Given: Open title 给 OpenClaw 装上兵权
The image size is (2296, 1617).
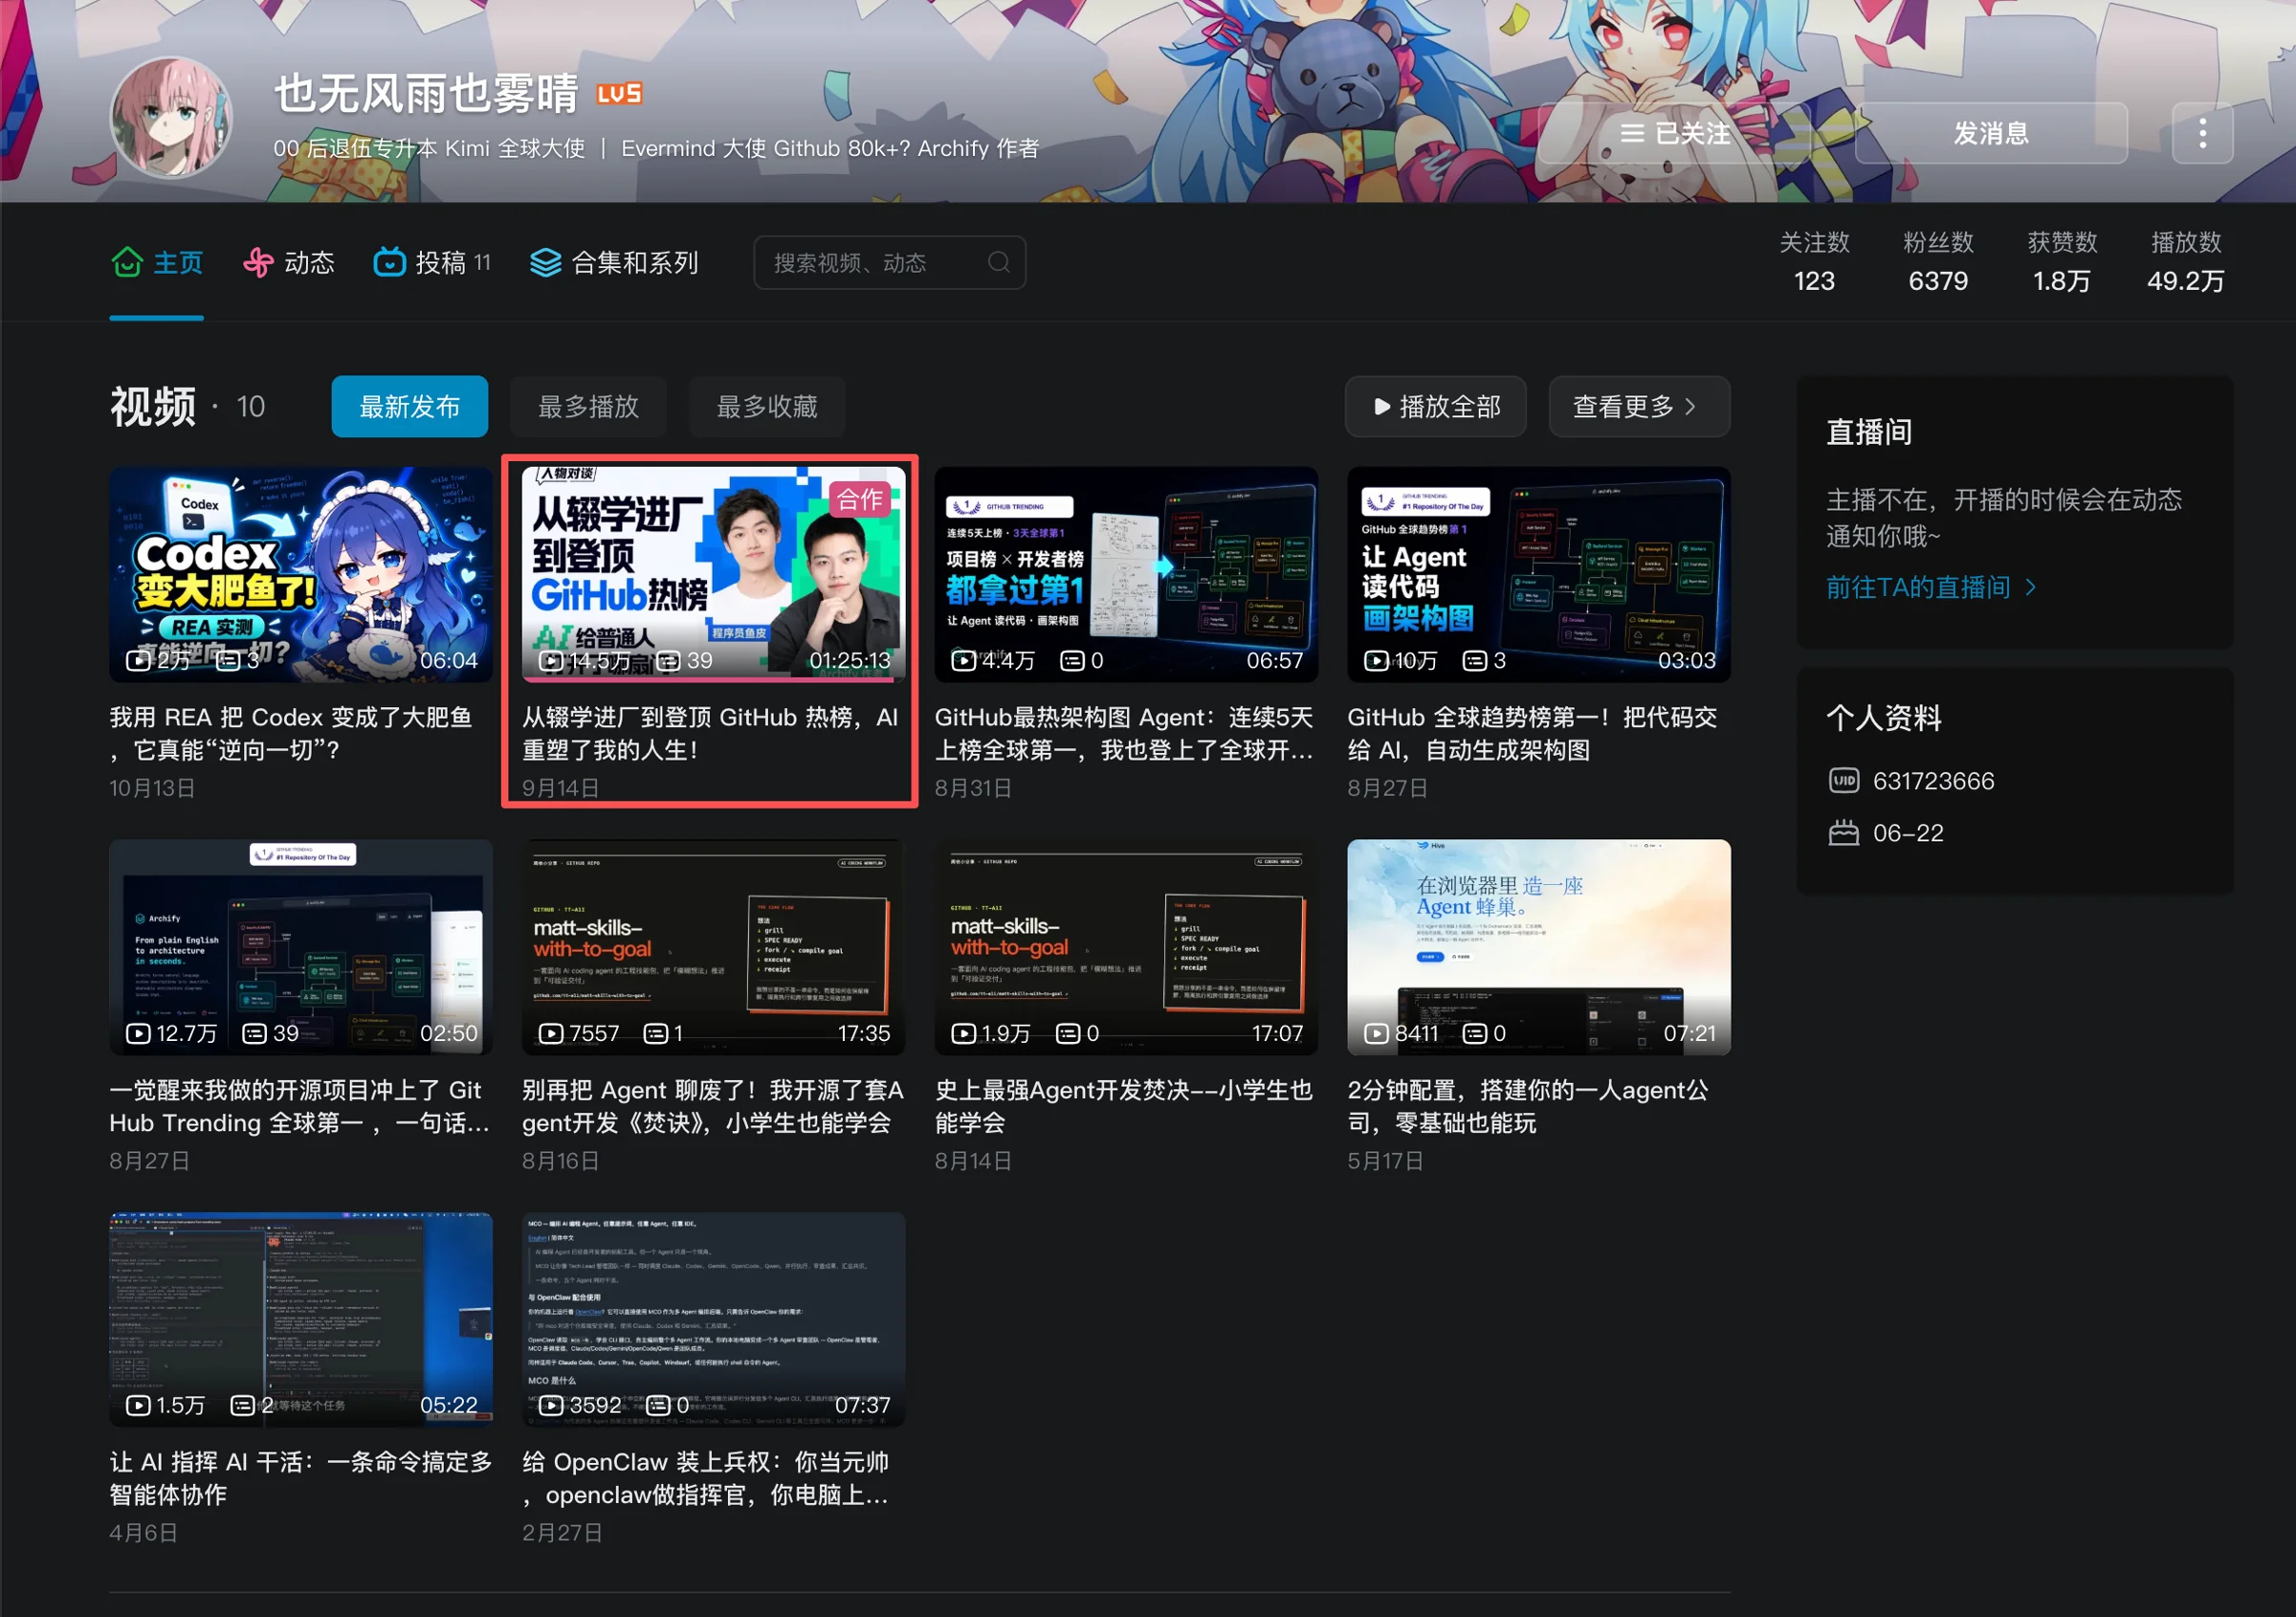Looking at the screenshot, I should 706,1478.
